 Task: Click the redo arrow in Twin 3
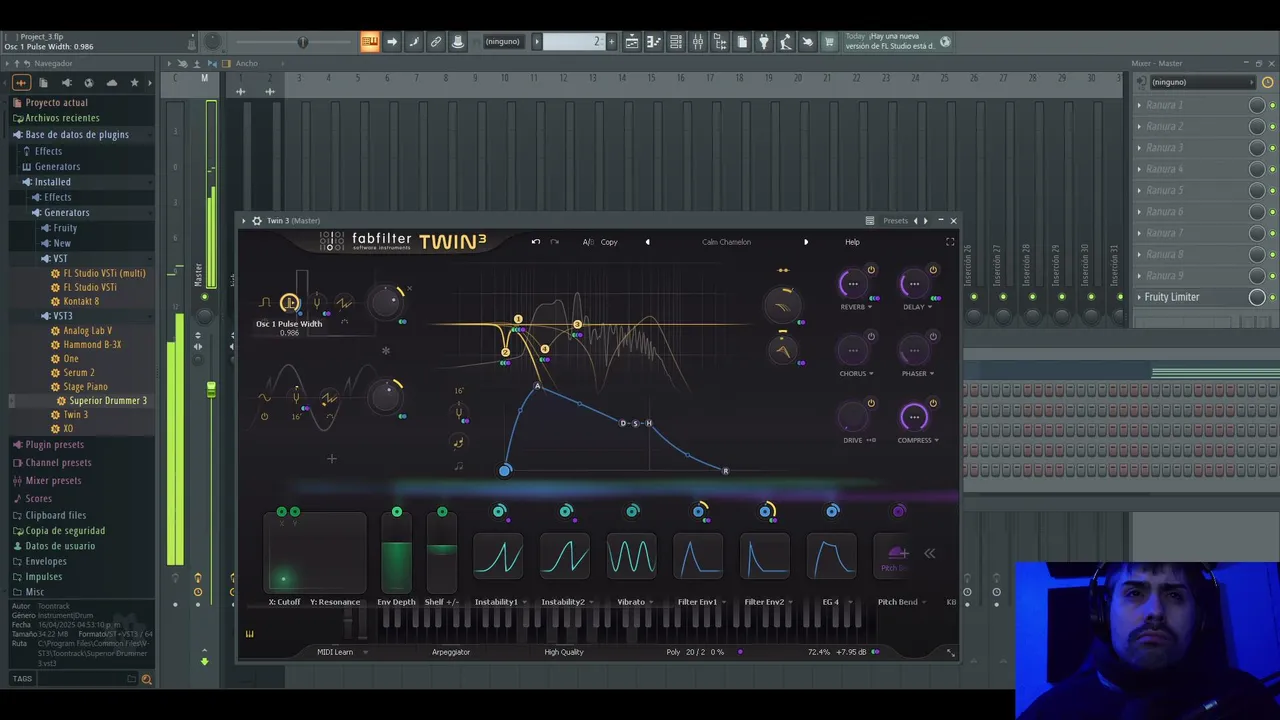click(x=555, y=242)
